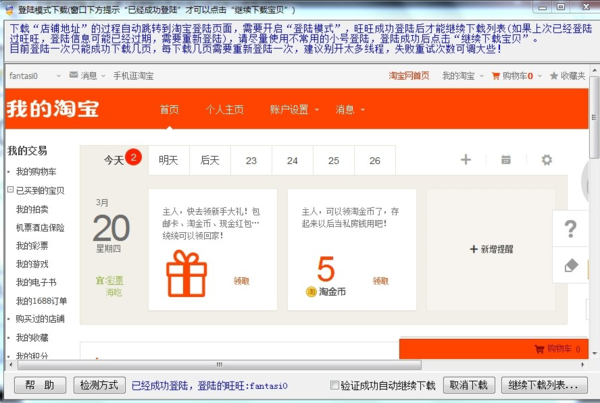Viewport: 600px width, 403px height.
Task: Open the 淘宝网首页 link
Action: click(409, 76)
